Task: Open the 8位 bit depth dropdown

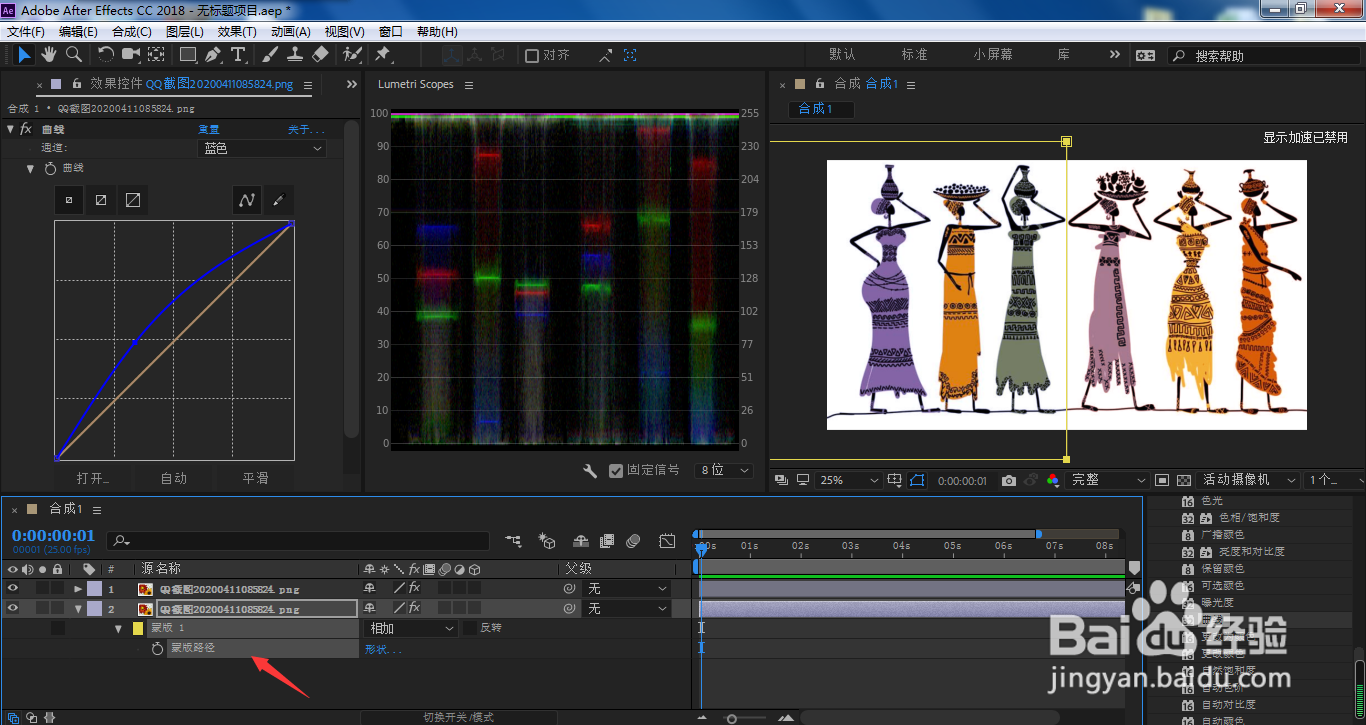Action: click(x=724, y=470)
